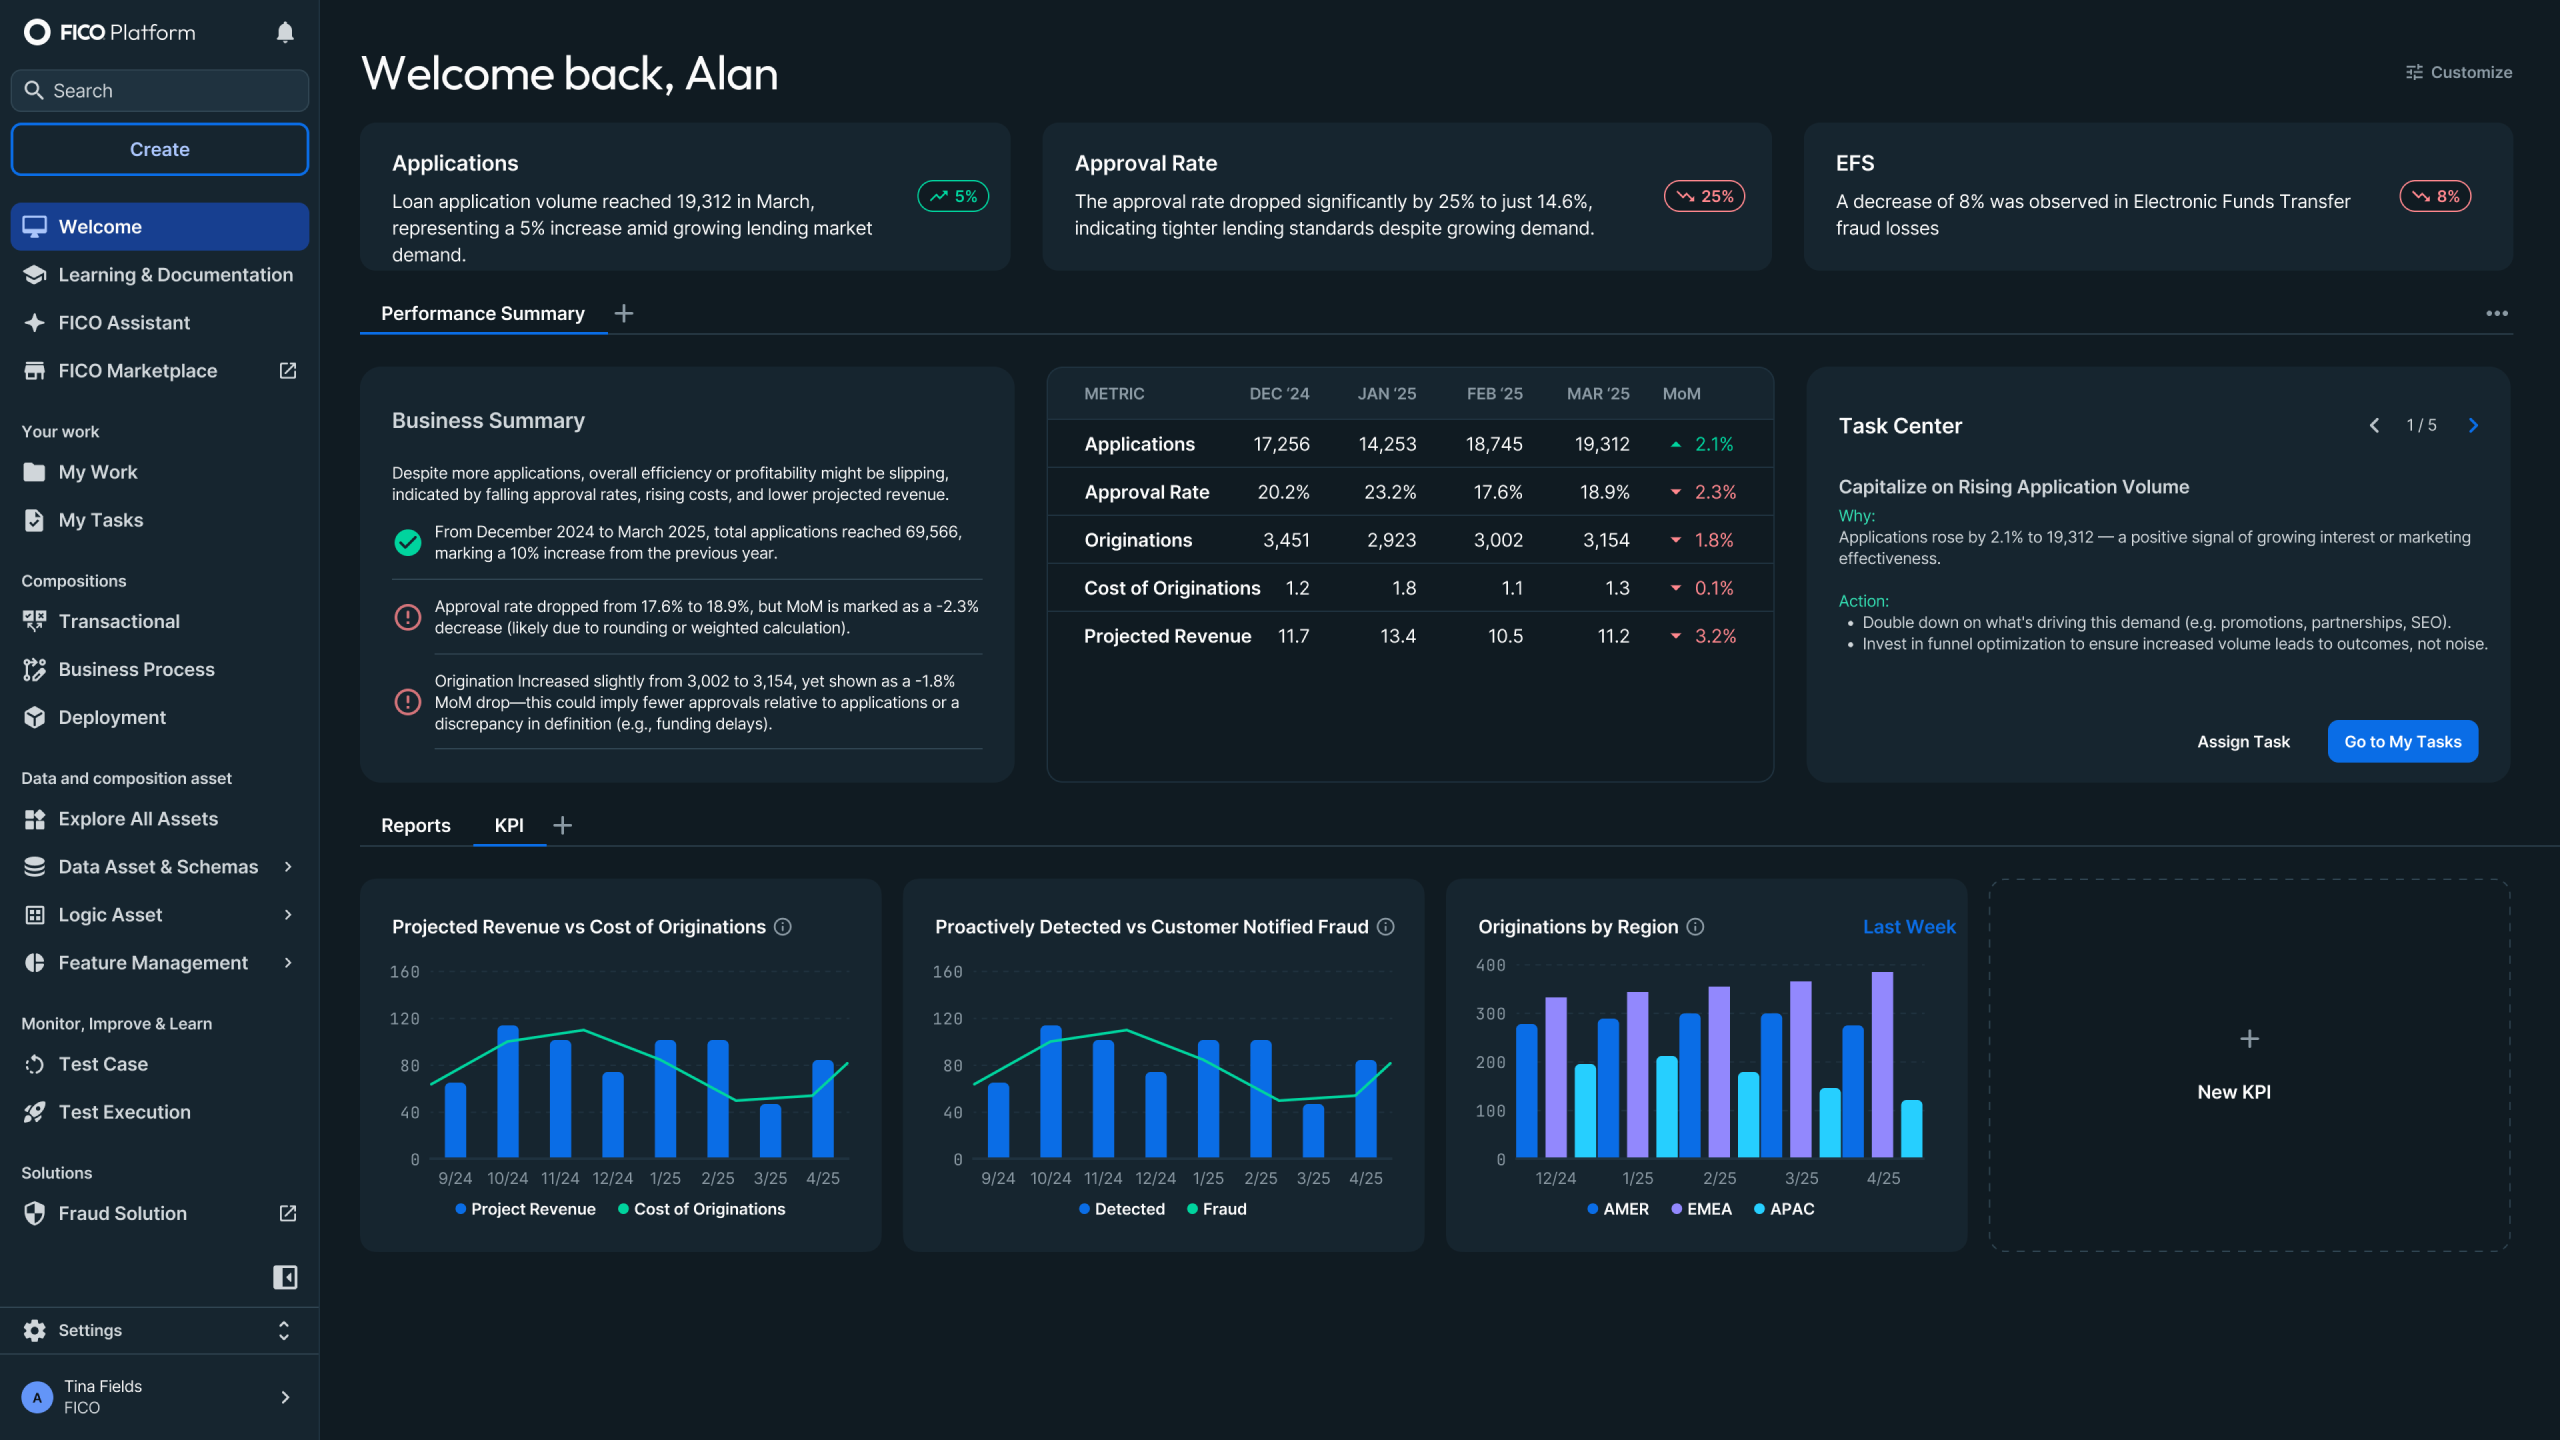Image resolution: width=2560 pixels, height=1440 pixels.
Task: Click the Deployment cube icon
Action: pyautogui.click(x=35, y=717)
